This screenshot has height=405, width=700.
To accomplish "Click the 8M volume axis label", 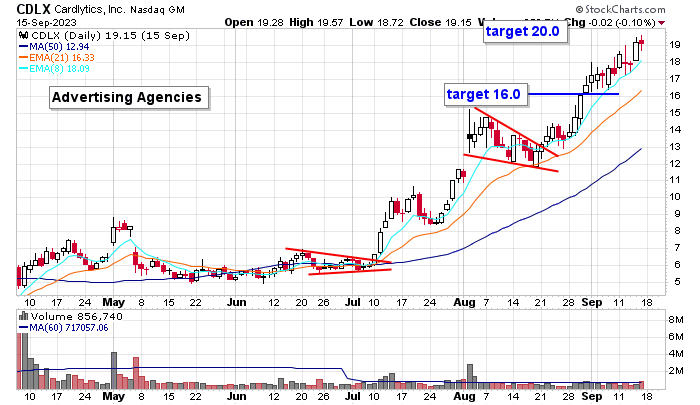I will (x=676, y=320).
